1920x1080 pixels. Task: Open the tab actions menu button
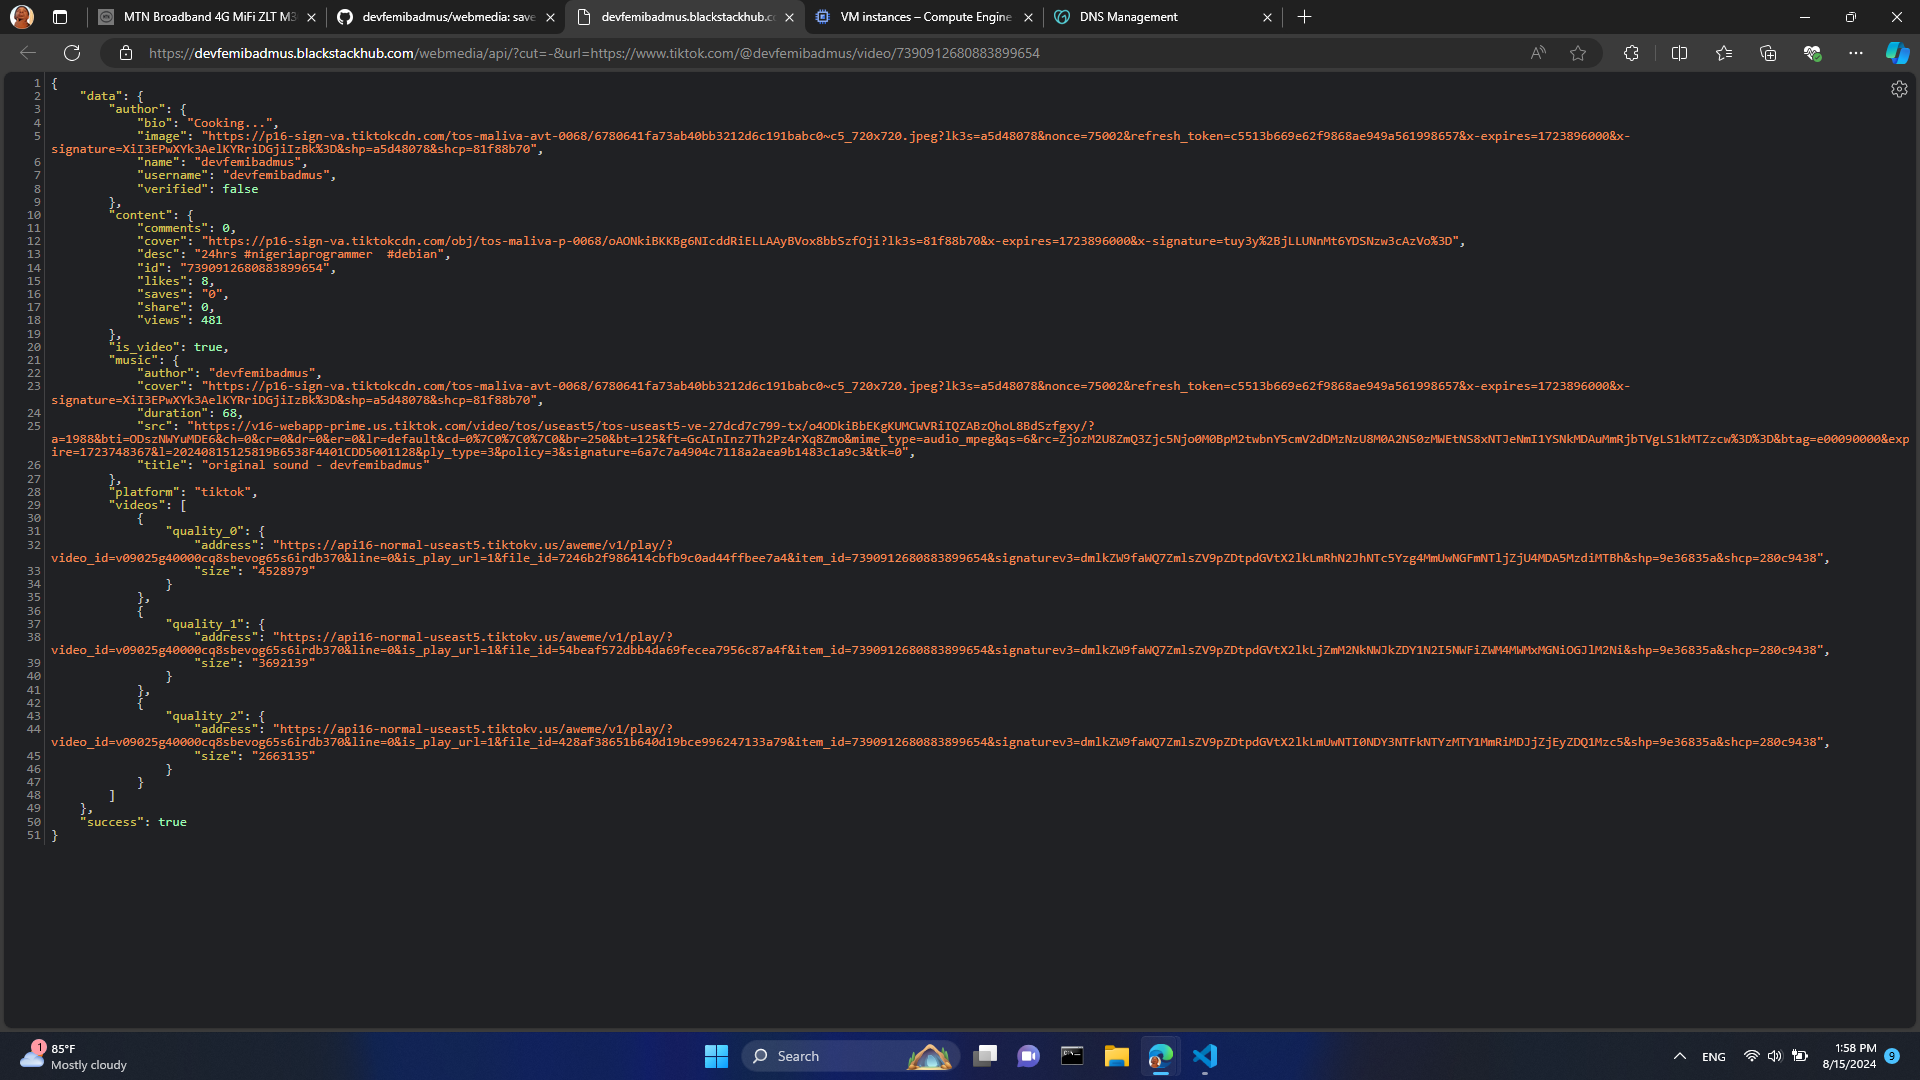pos(60,17)
